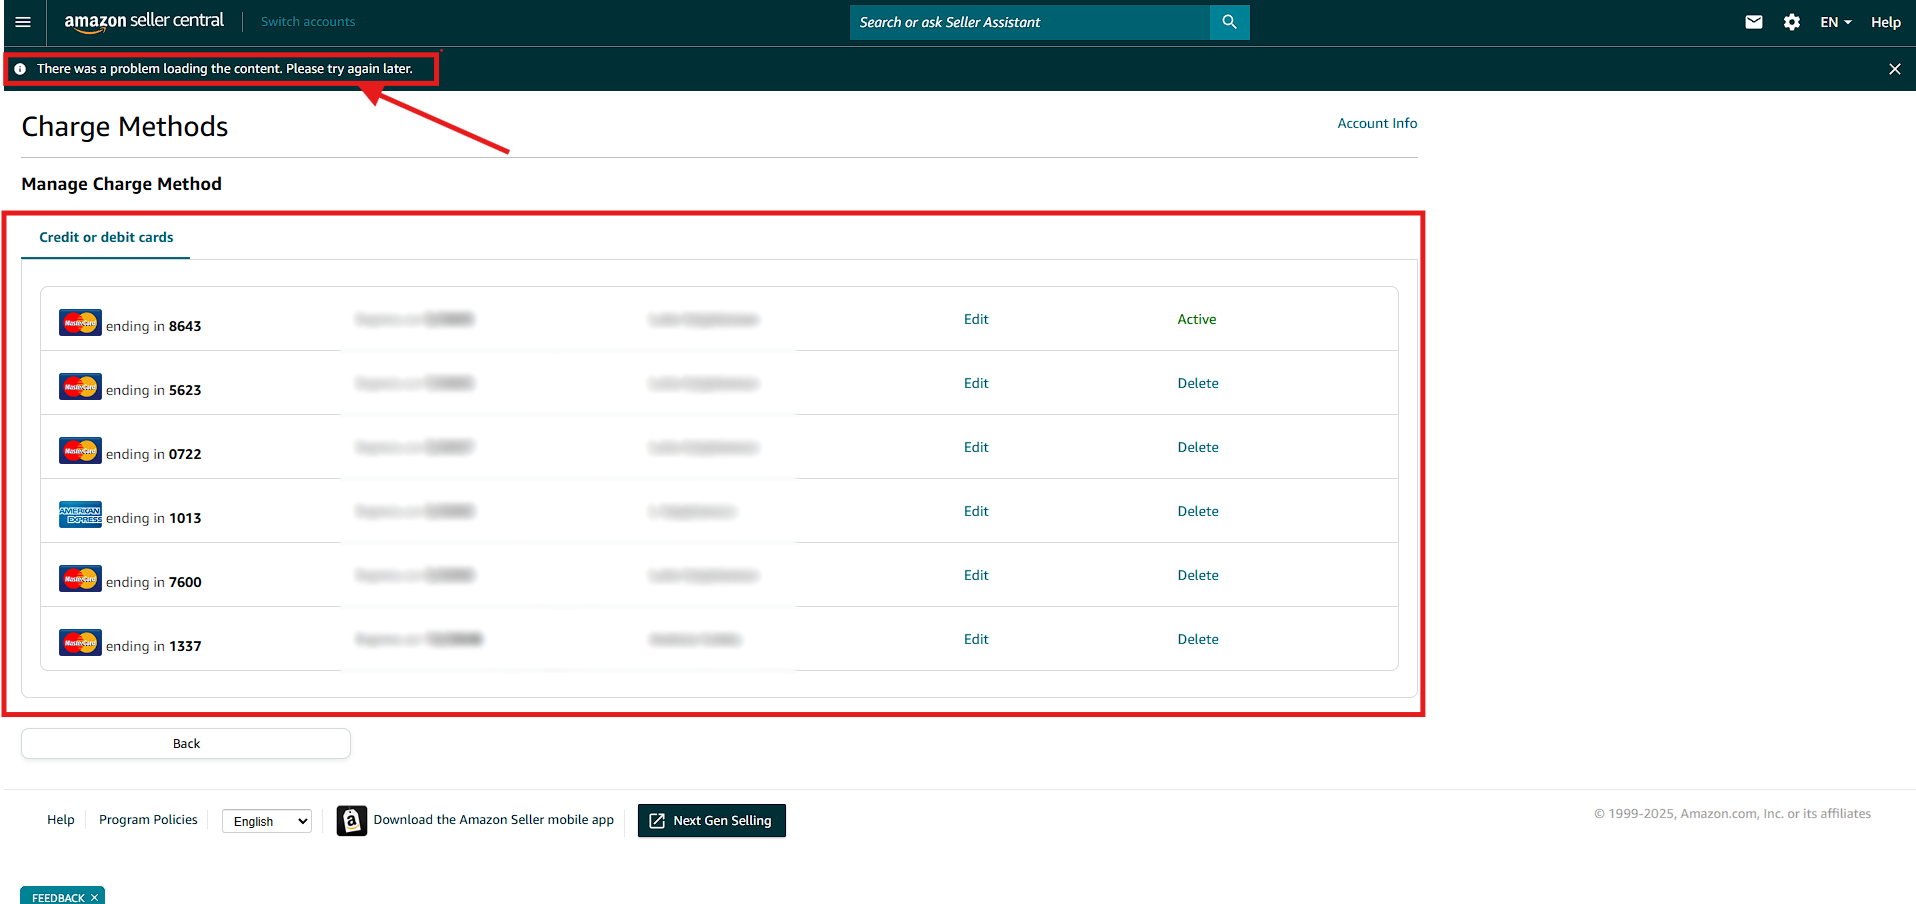Click text ending in 1013
The width and height of the screenshot is (1916, 904).
154,518
